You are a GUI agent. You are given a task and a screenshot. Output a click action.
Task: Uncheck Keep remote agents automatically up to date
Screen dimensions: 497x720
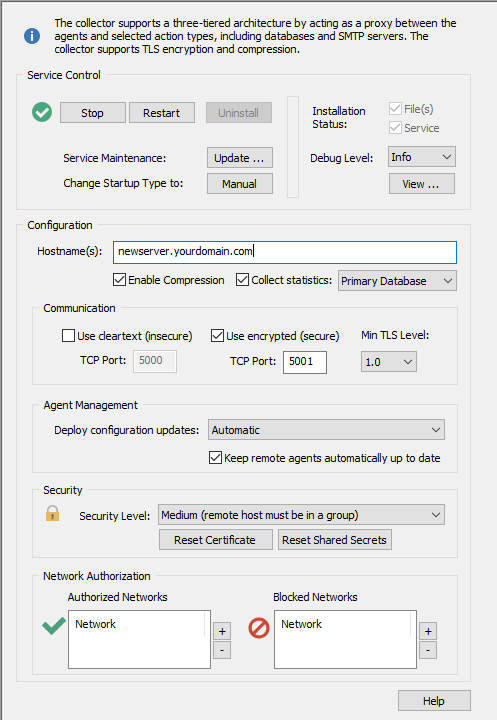[x=215, y=458]
